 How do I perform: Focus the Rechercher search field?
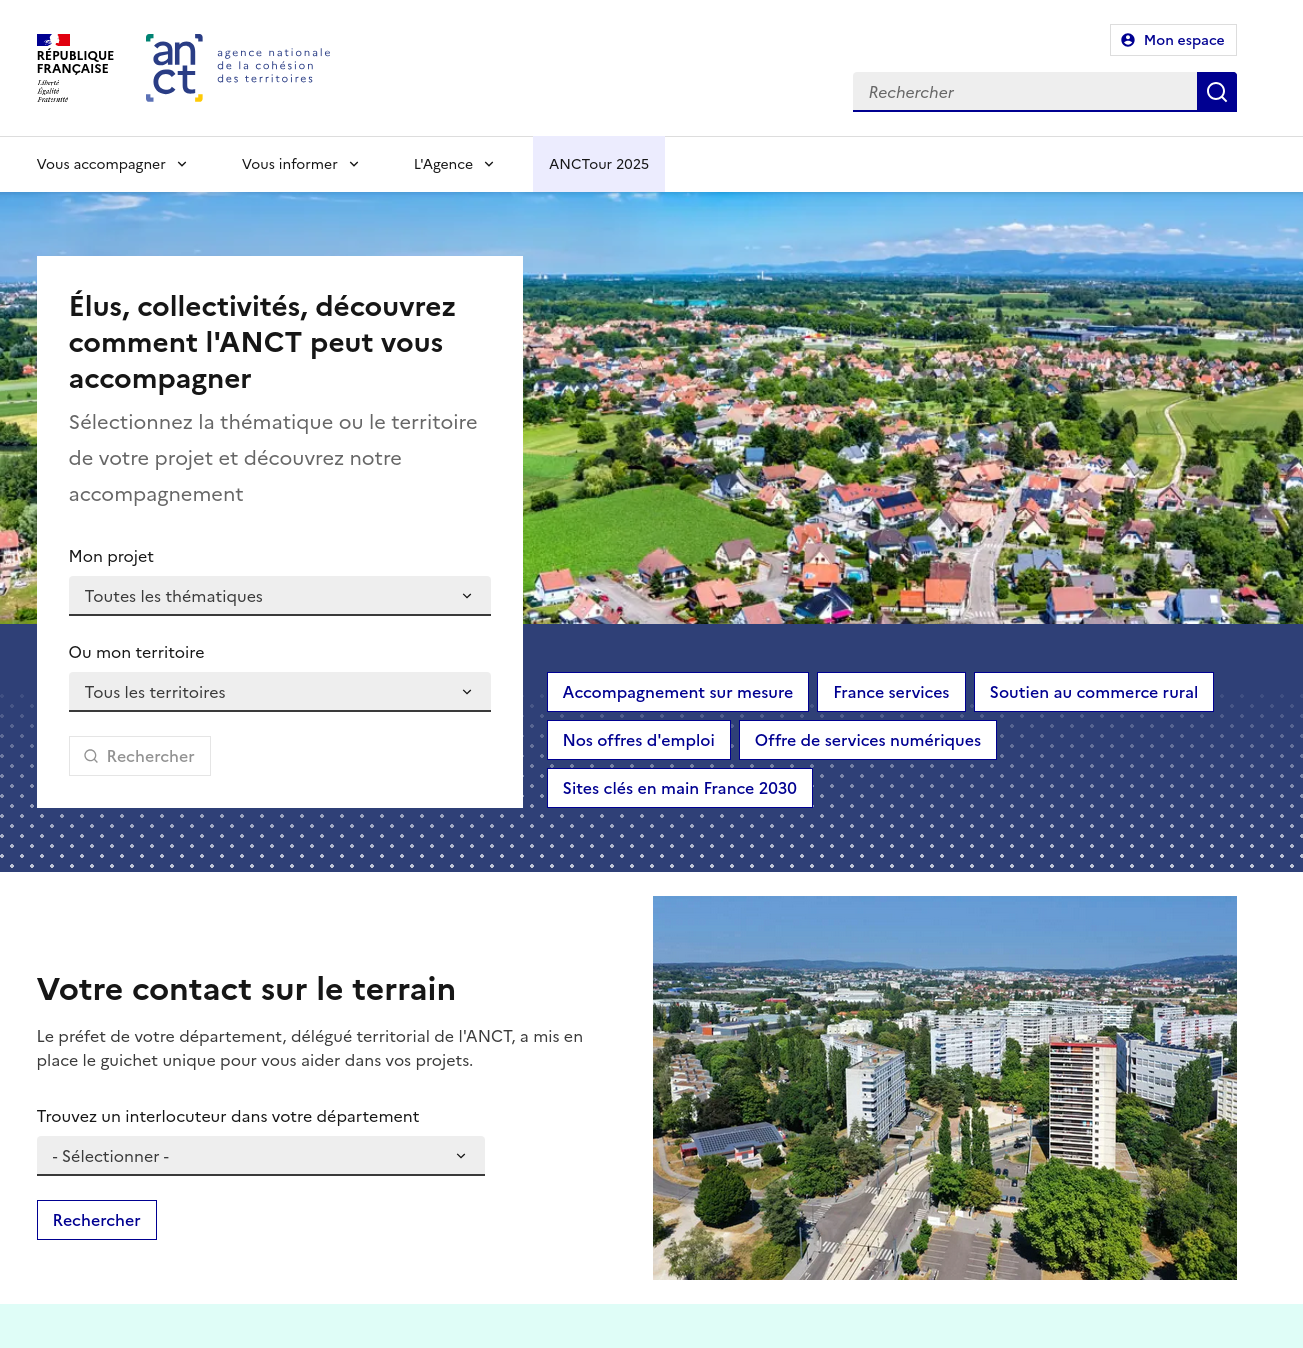tap(1024, 92)
